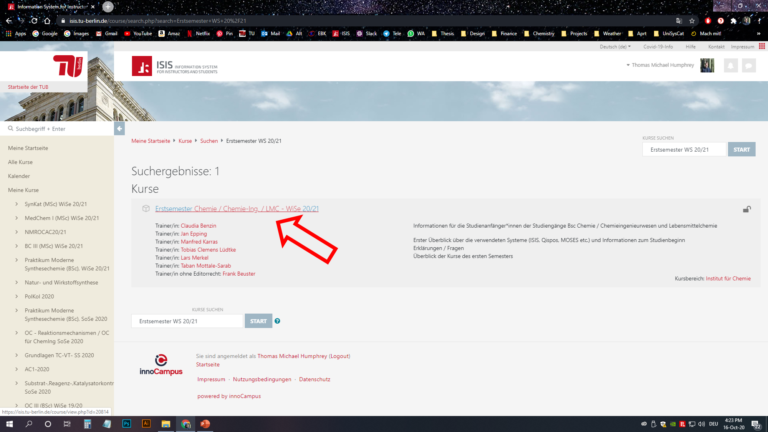Expand the Natur- und Wirkstoffsynthese course
The width and height of the screenshot is (768, 432).
(x=17, y=283)
